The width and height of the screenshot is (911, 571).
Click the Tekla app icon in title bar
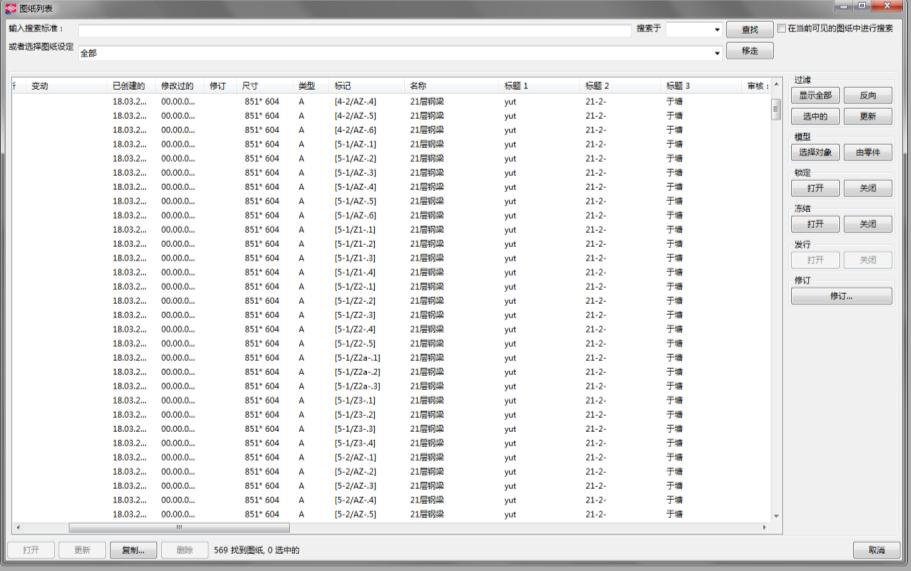pos(10,8)
